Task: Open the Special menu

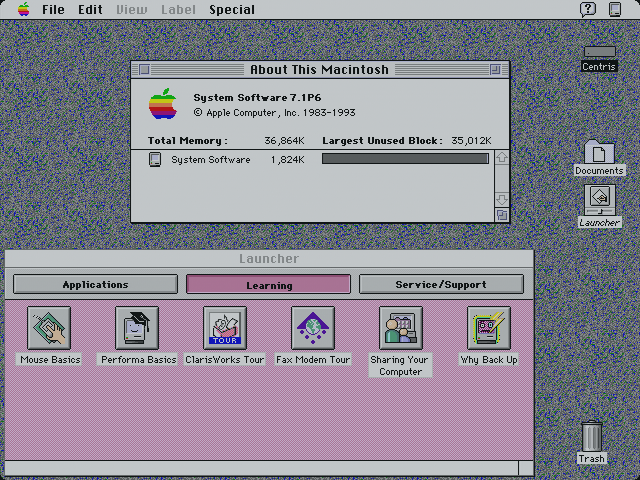Action: [x=232, y=9]
